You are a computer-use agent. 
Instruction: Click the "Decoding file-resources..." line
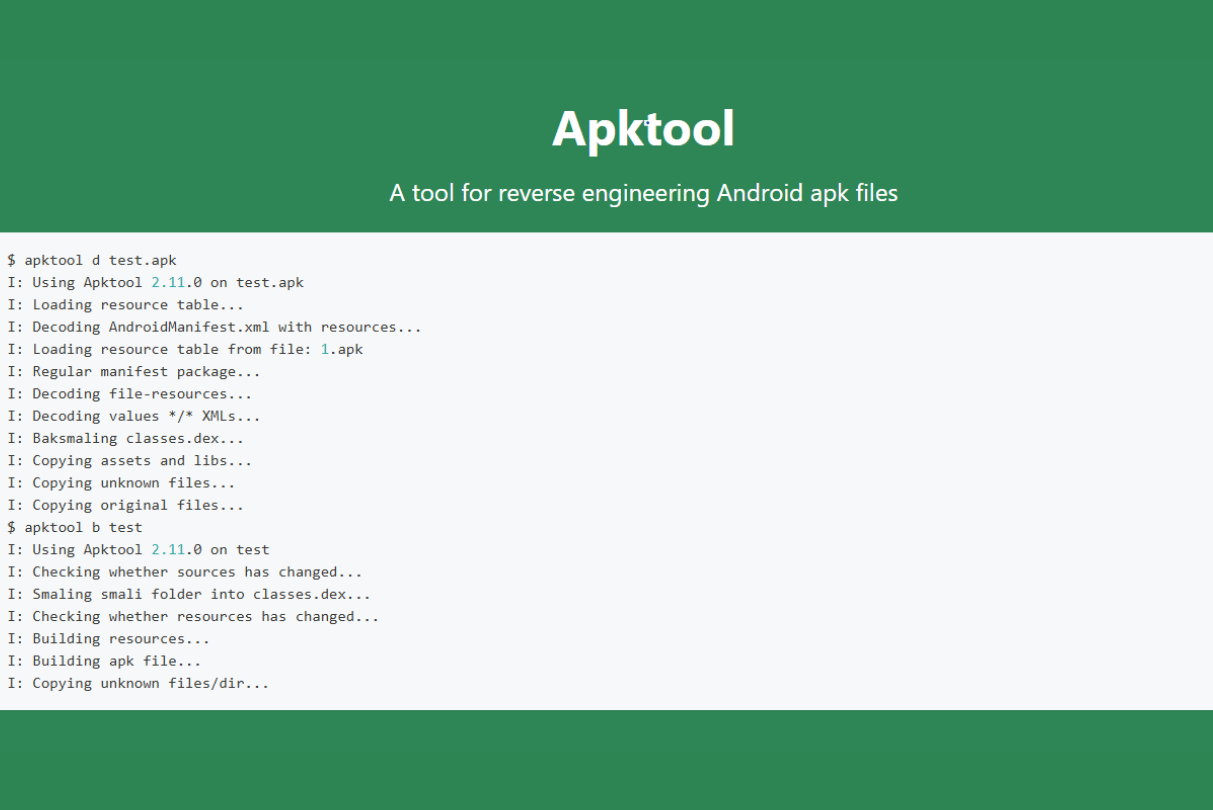pyautogui.click(x=130, y=393)
